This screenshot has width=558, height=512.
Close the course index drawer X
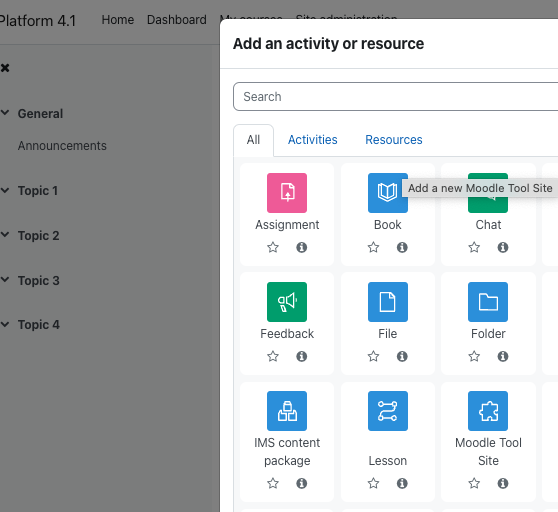coord(5,68)
